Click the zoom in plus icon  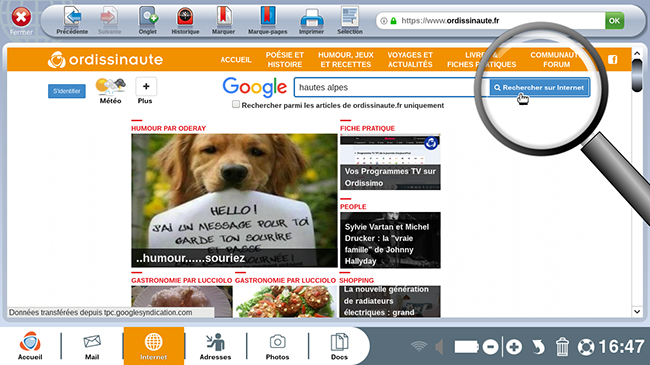[x=514, y=347]
